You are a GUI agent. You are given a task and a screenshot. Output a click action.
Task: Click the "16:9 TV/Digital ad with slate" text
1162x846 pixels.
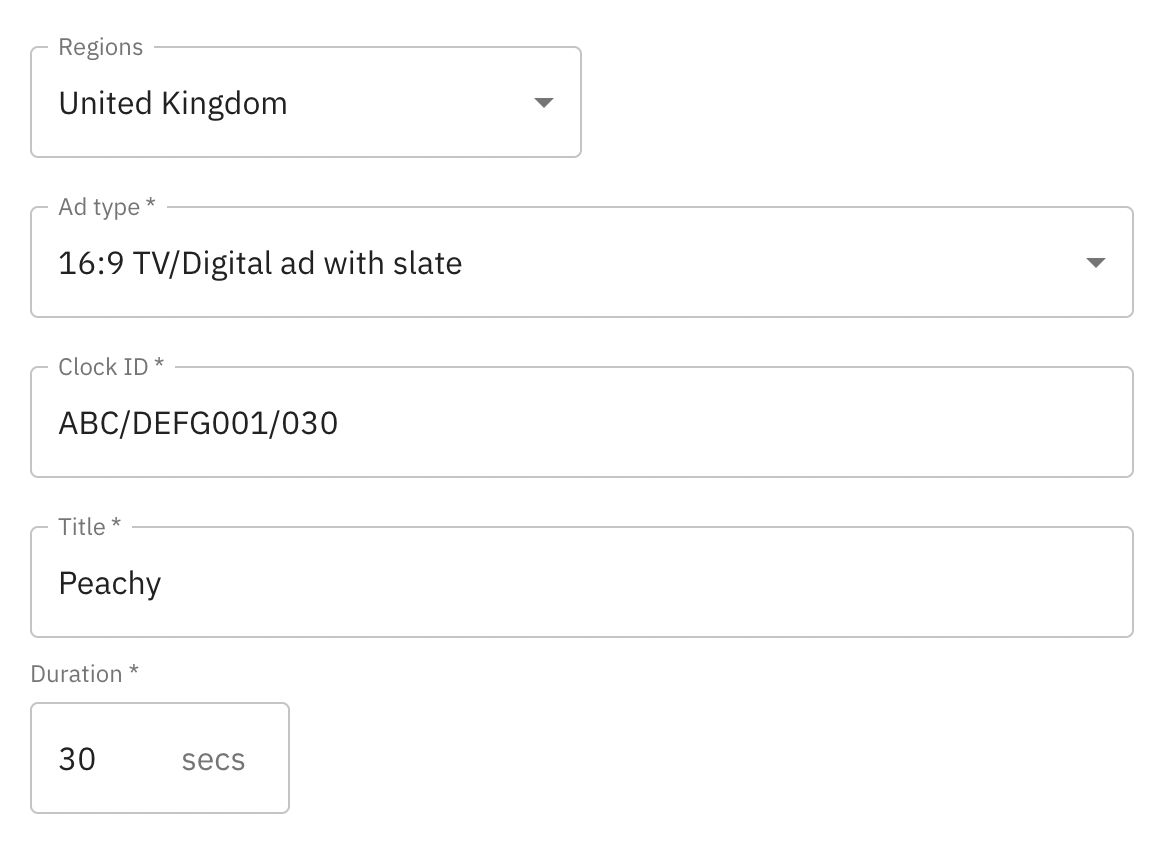260,264
